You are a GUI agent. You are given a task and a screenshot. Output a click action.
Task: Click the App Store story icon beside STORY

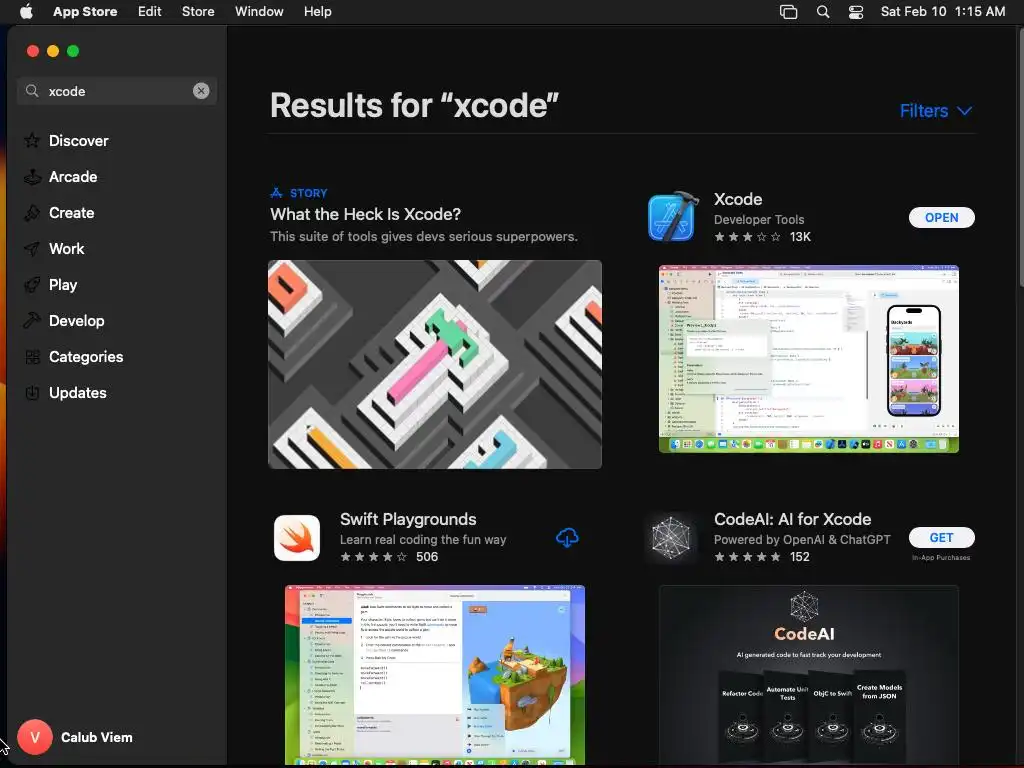[x=276, y=193]
